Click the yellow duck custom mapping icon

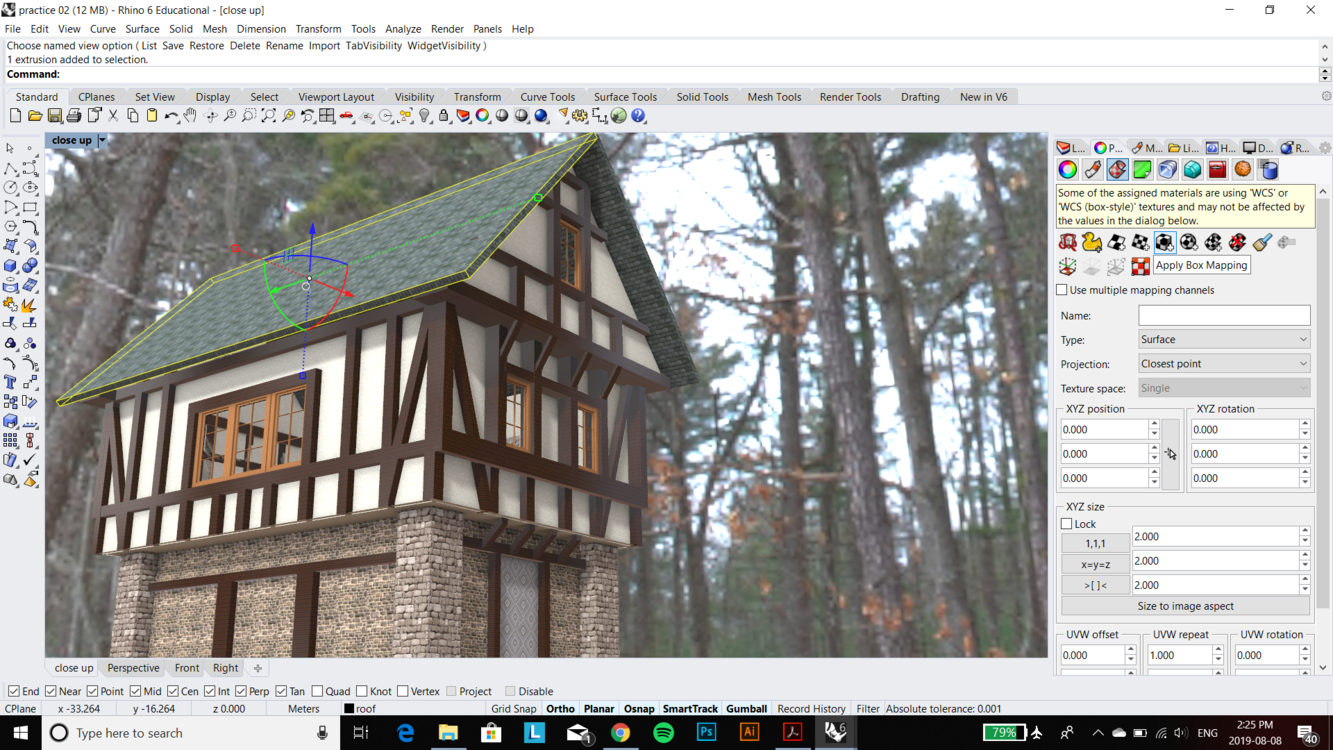[1092, 242]
